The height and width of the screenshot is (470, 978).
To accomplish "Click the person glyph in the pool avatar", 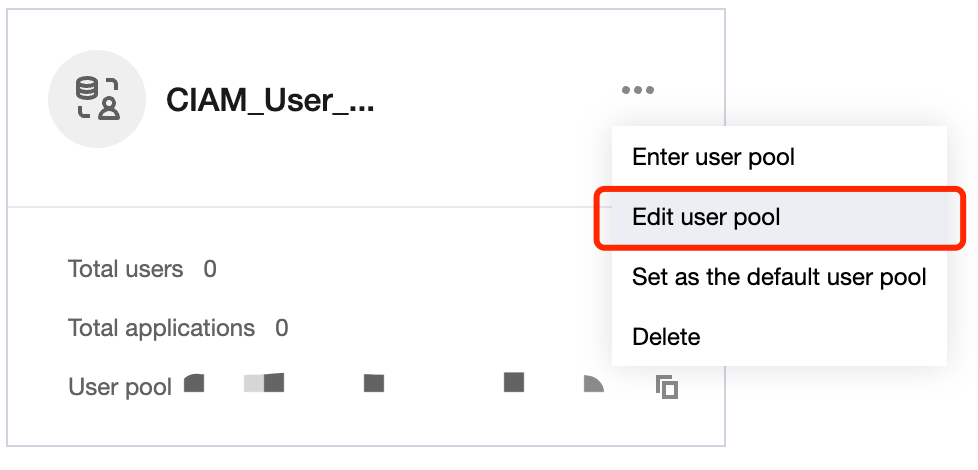I will pos(108,108).
